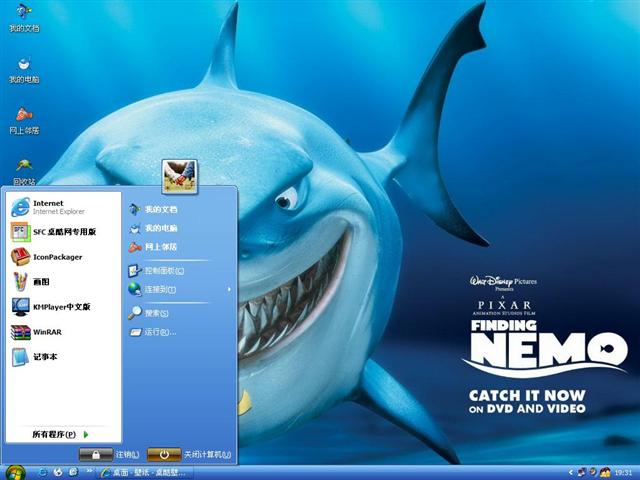Click 我的文档 desktop icon with the blue fish
This screenshot has height=480, width=640.
tap(24, 17)
